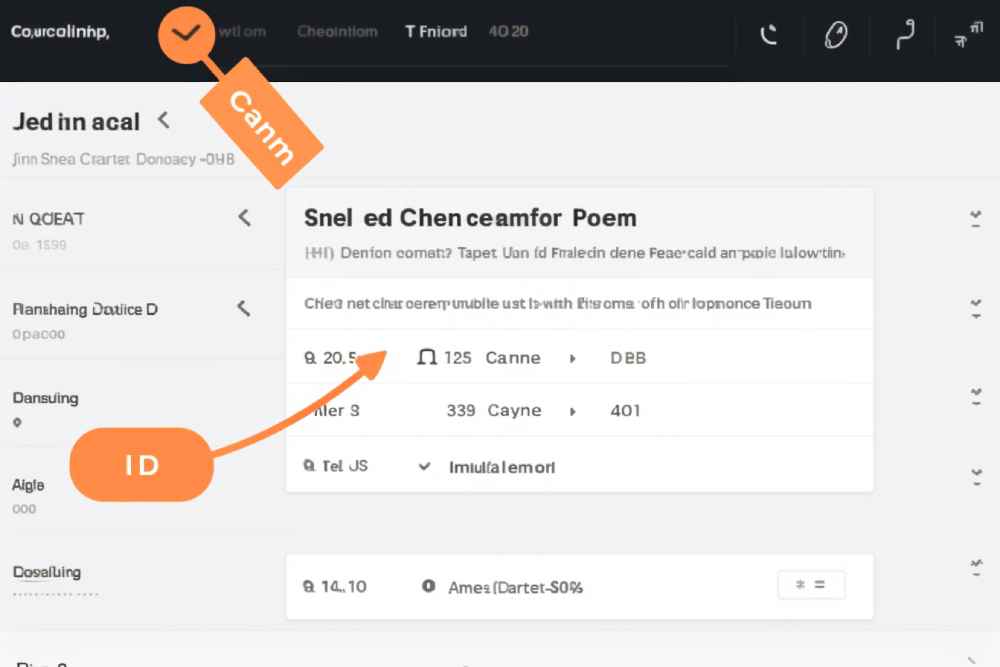The height and width of the screenshot is (667, 1000).
Task: Toggle the checkmark beside Imulfalemorl
Action: (x=425, y=466)
